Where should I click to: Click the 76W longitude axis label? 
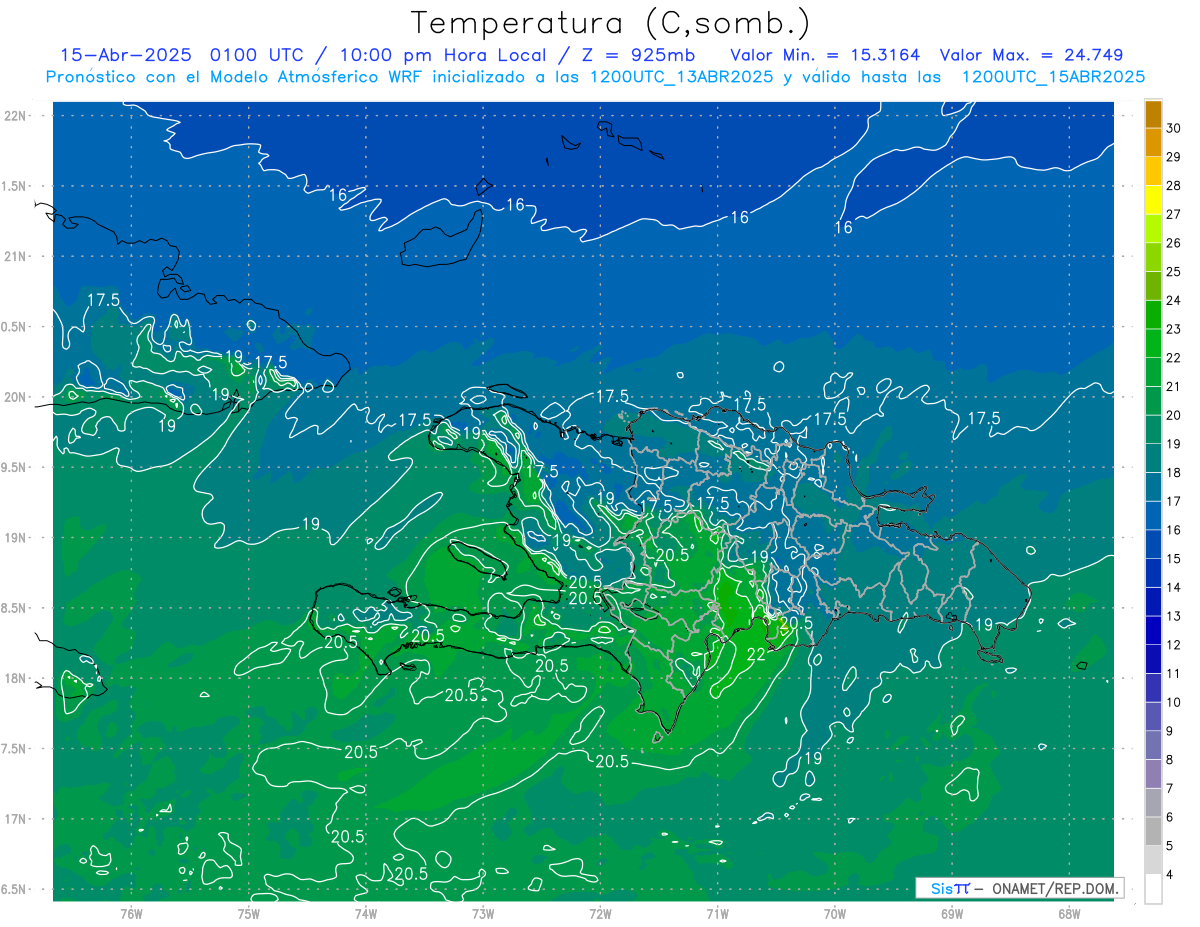[x=131, y=914]
